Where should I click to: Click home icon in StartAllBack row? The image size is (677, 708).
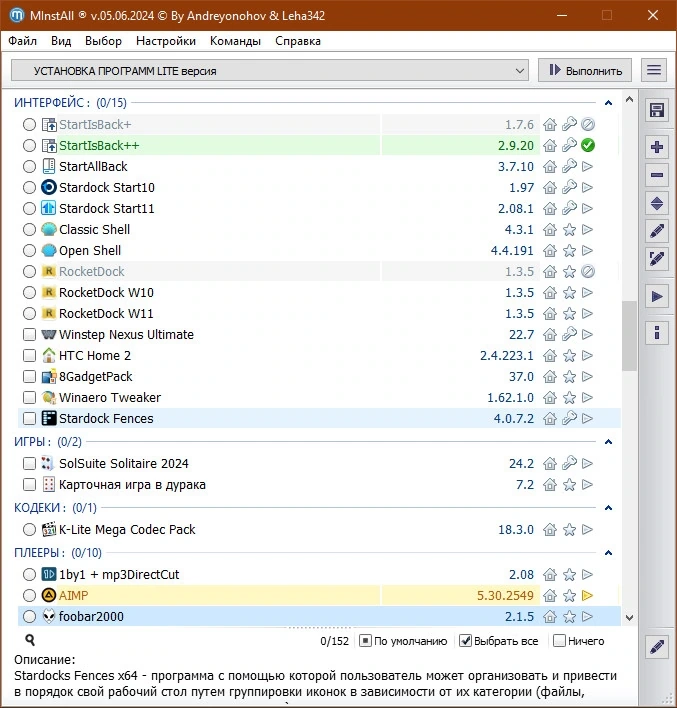(x=550, y=167)
